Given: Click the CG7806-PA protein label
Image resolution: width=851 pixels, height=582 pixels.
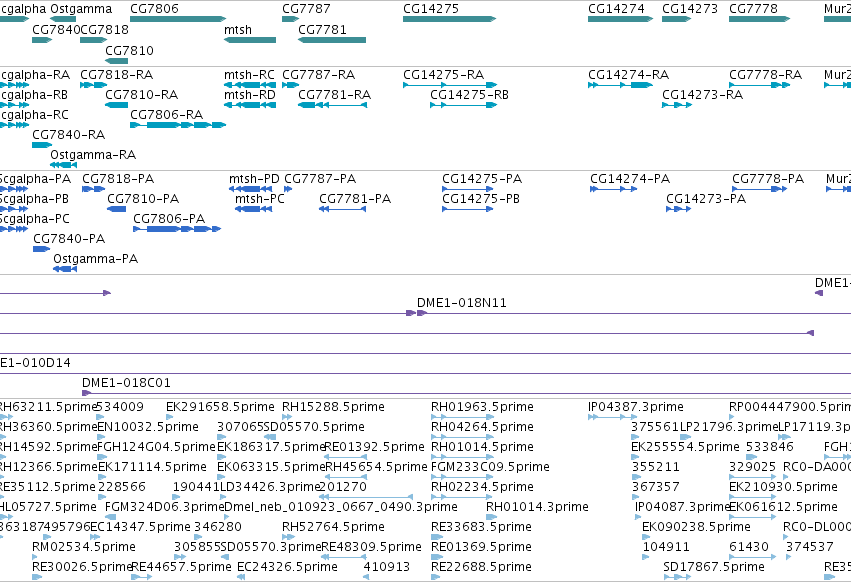Looking at the screenshot, I should click(x=169, y=219).
